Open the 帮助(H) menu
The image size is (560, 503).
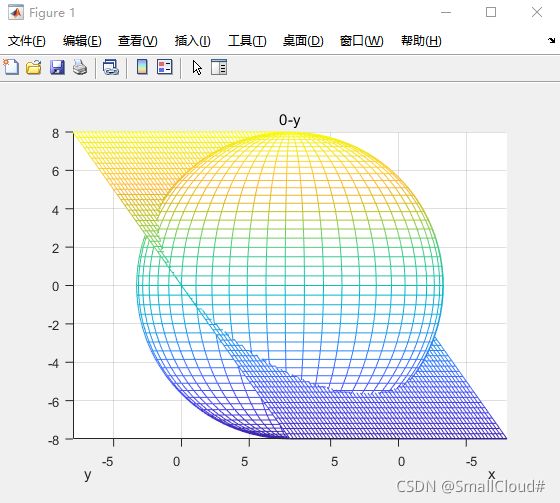tap(421, 41)
